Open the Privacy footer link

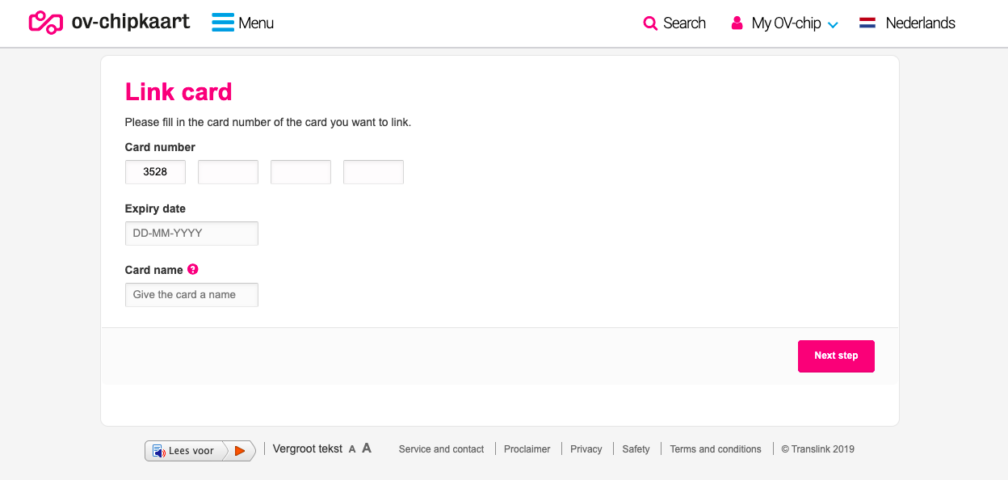[586, 450]
